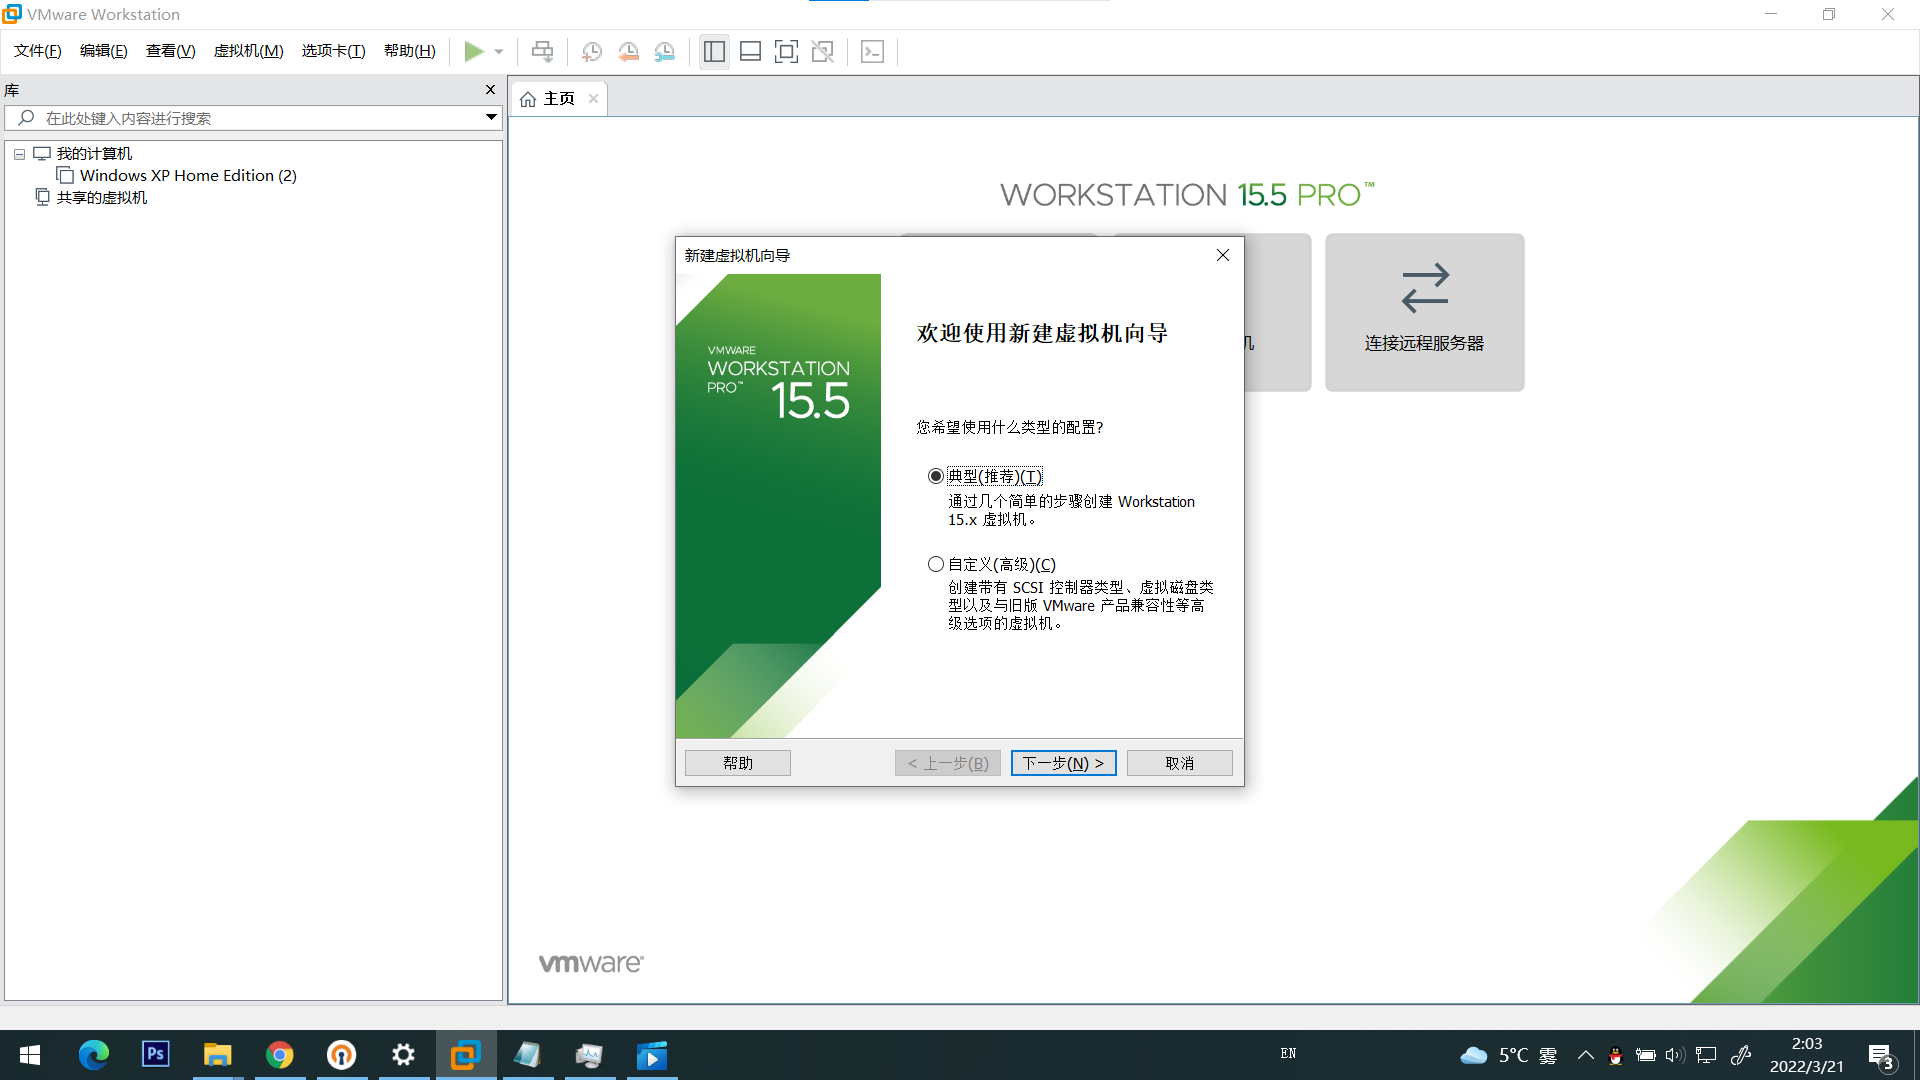Open the snapshot manager wrench icon
1920x1080 pixels.
(x=665, y=51)
